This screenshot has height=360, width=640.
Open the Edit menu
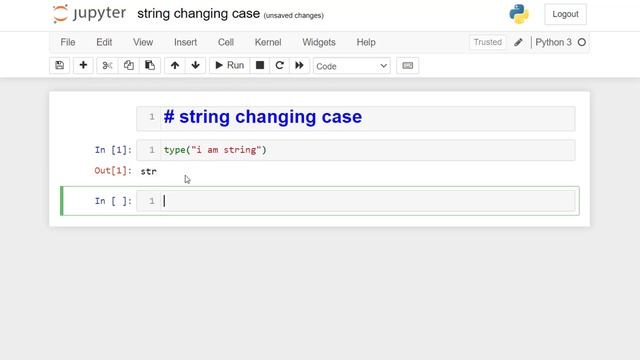104,42
